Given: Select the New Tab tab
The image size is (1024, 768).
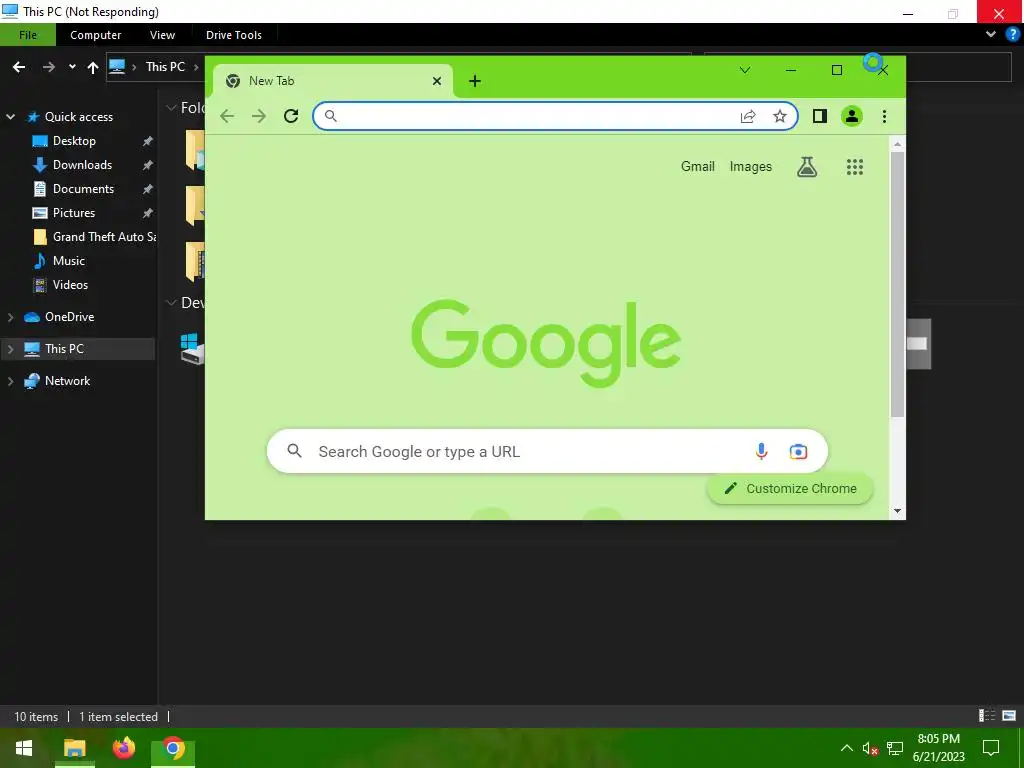Looking at the screenshot, I should pyautogui.click(x=332, y=81).
